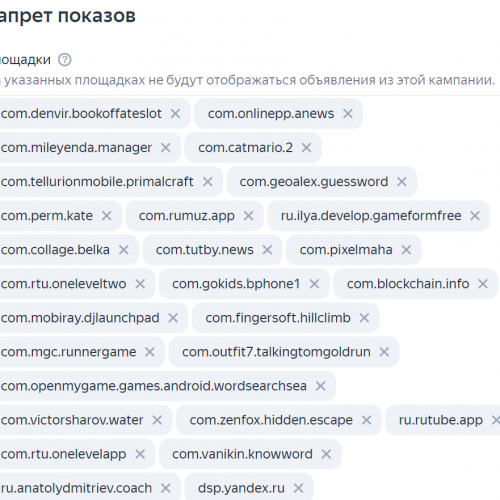The width and height of the screenshot is (500, 500).
Task: Remove com.rtu.onelevelapp tag
Action: (x=140, y=454)
